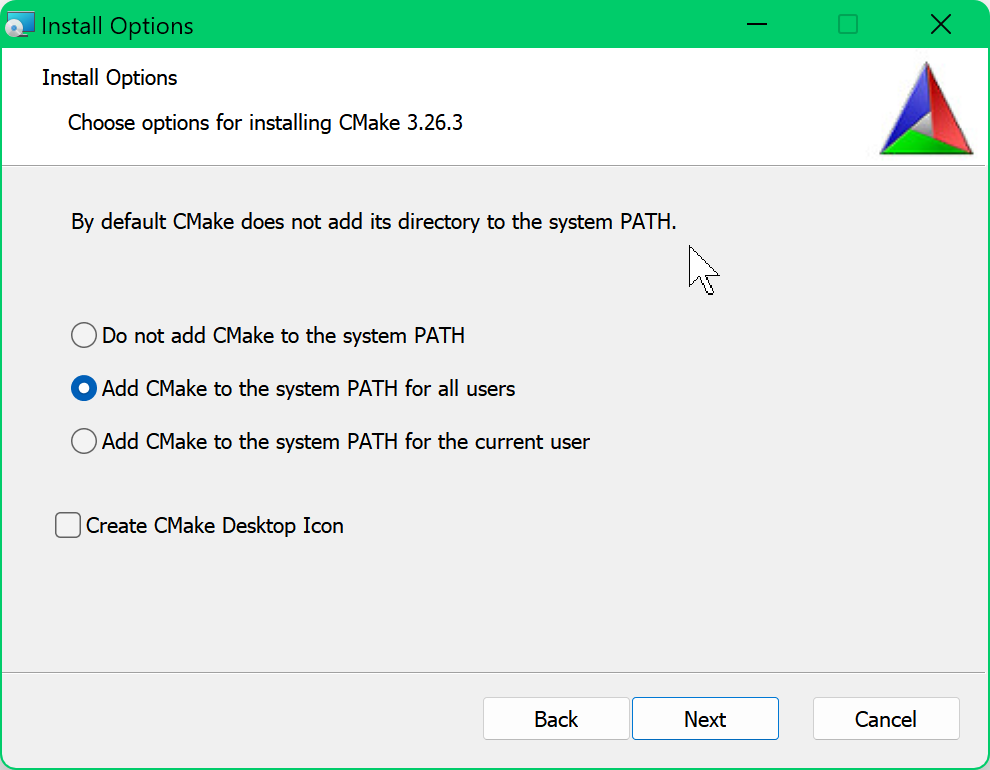The height and width of the screenshot is (770, 990).
Task: Click the CMake triangle logo
Action: (926, 109)
